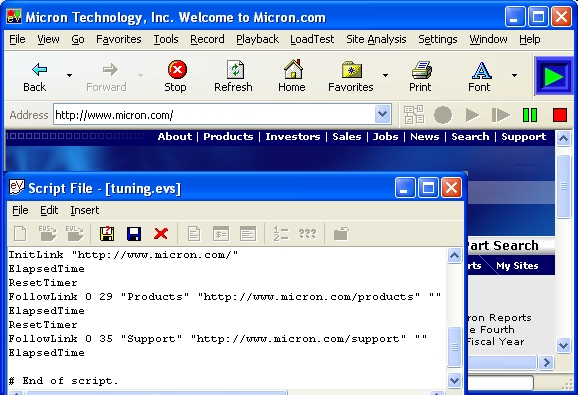578x395 pixels.
Task: Open the Font size dropdown arrow
Action: [514, 76]
